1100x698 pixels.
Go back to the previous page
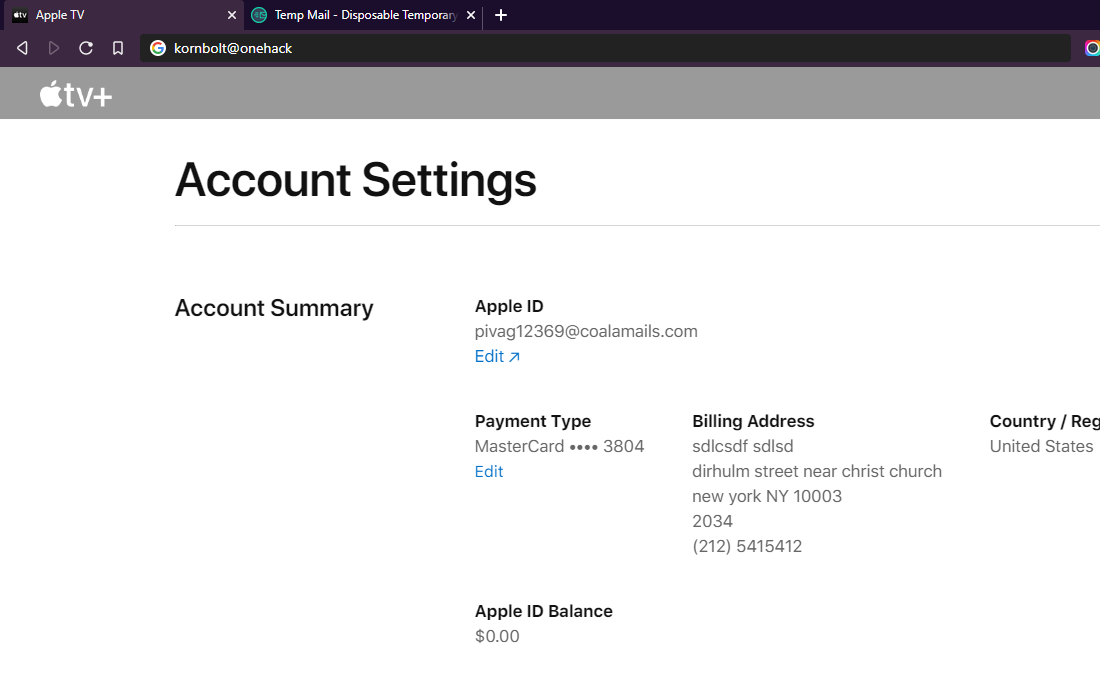[x=23, y=48]
